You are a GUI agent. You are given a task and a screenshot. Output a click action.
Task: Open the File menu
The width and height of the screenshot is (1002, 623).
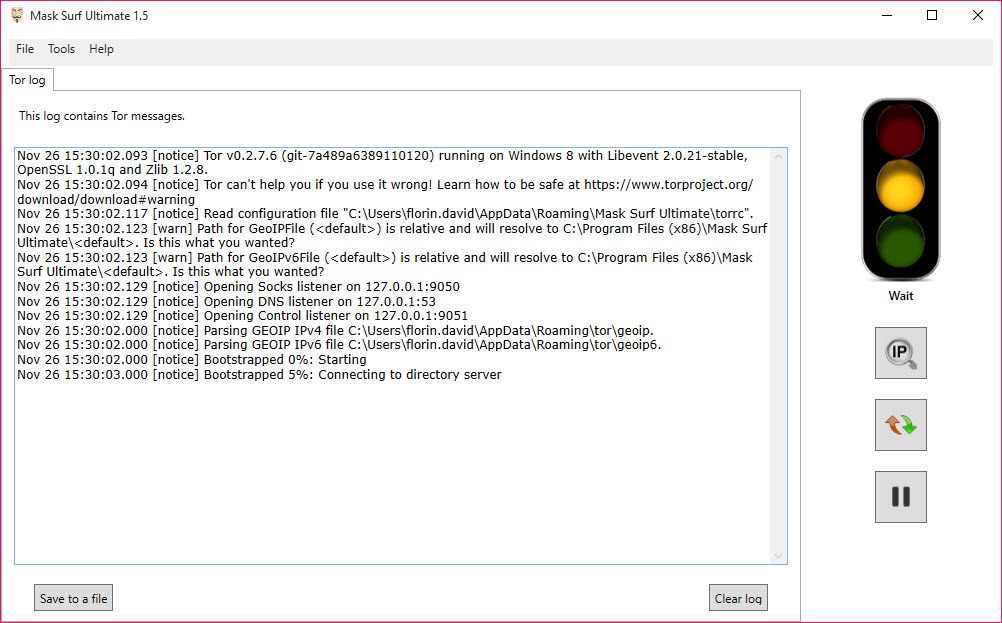[x=25, y=49]
